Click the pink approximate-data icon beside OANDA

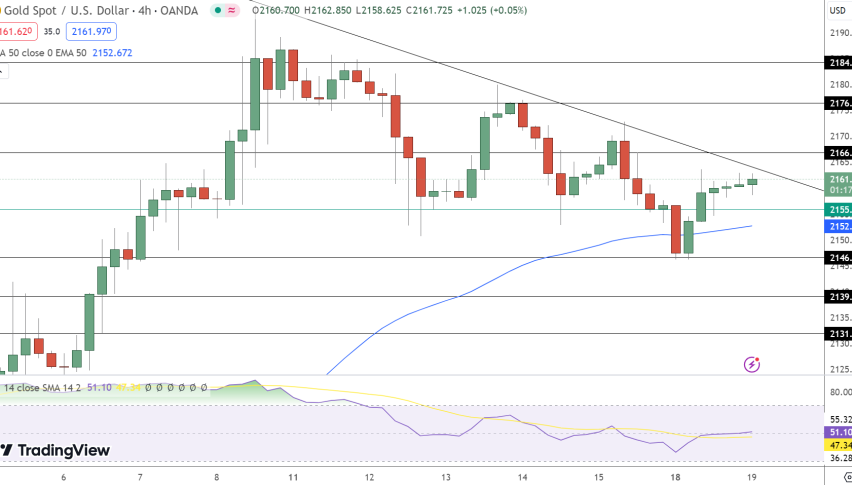point(233,10)
